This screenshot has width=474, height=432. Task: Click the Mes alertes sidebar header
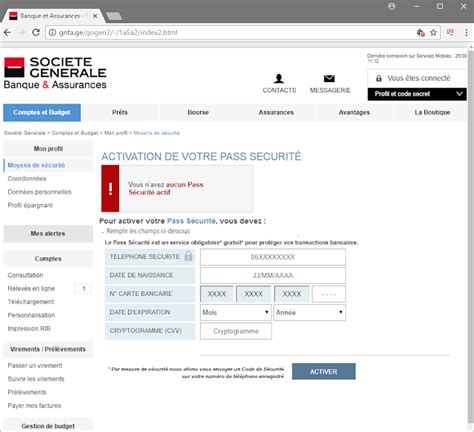point(48,234)
